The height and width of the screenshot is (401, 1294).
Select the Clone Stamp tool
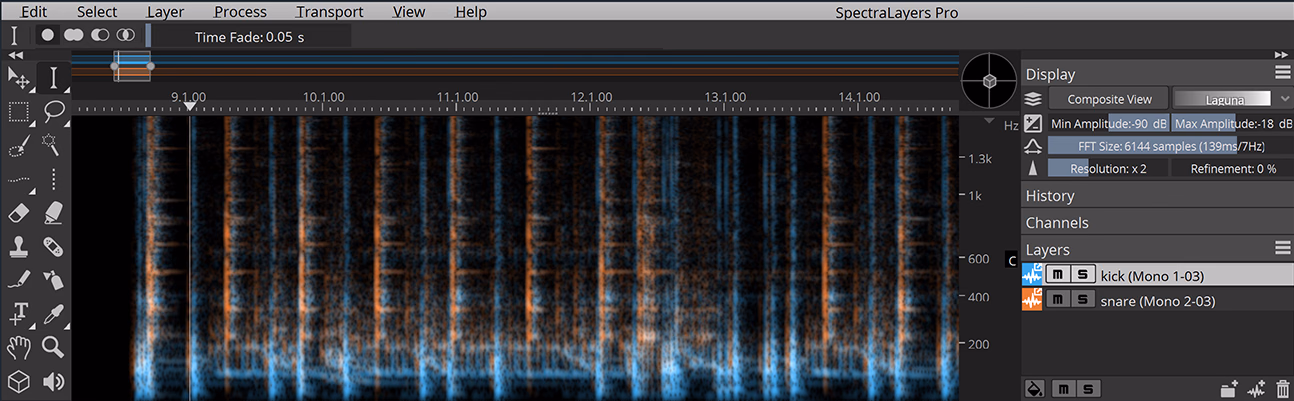point(18,246)
